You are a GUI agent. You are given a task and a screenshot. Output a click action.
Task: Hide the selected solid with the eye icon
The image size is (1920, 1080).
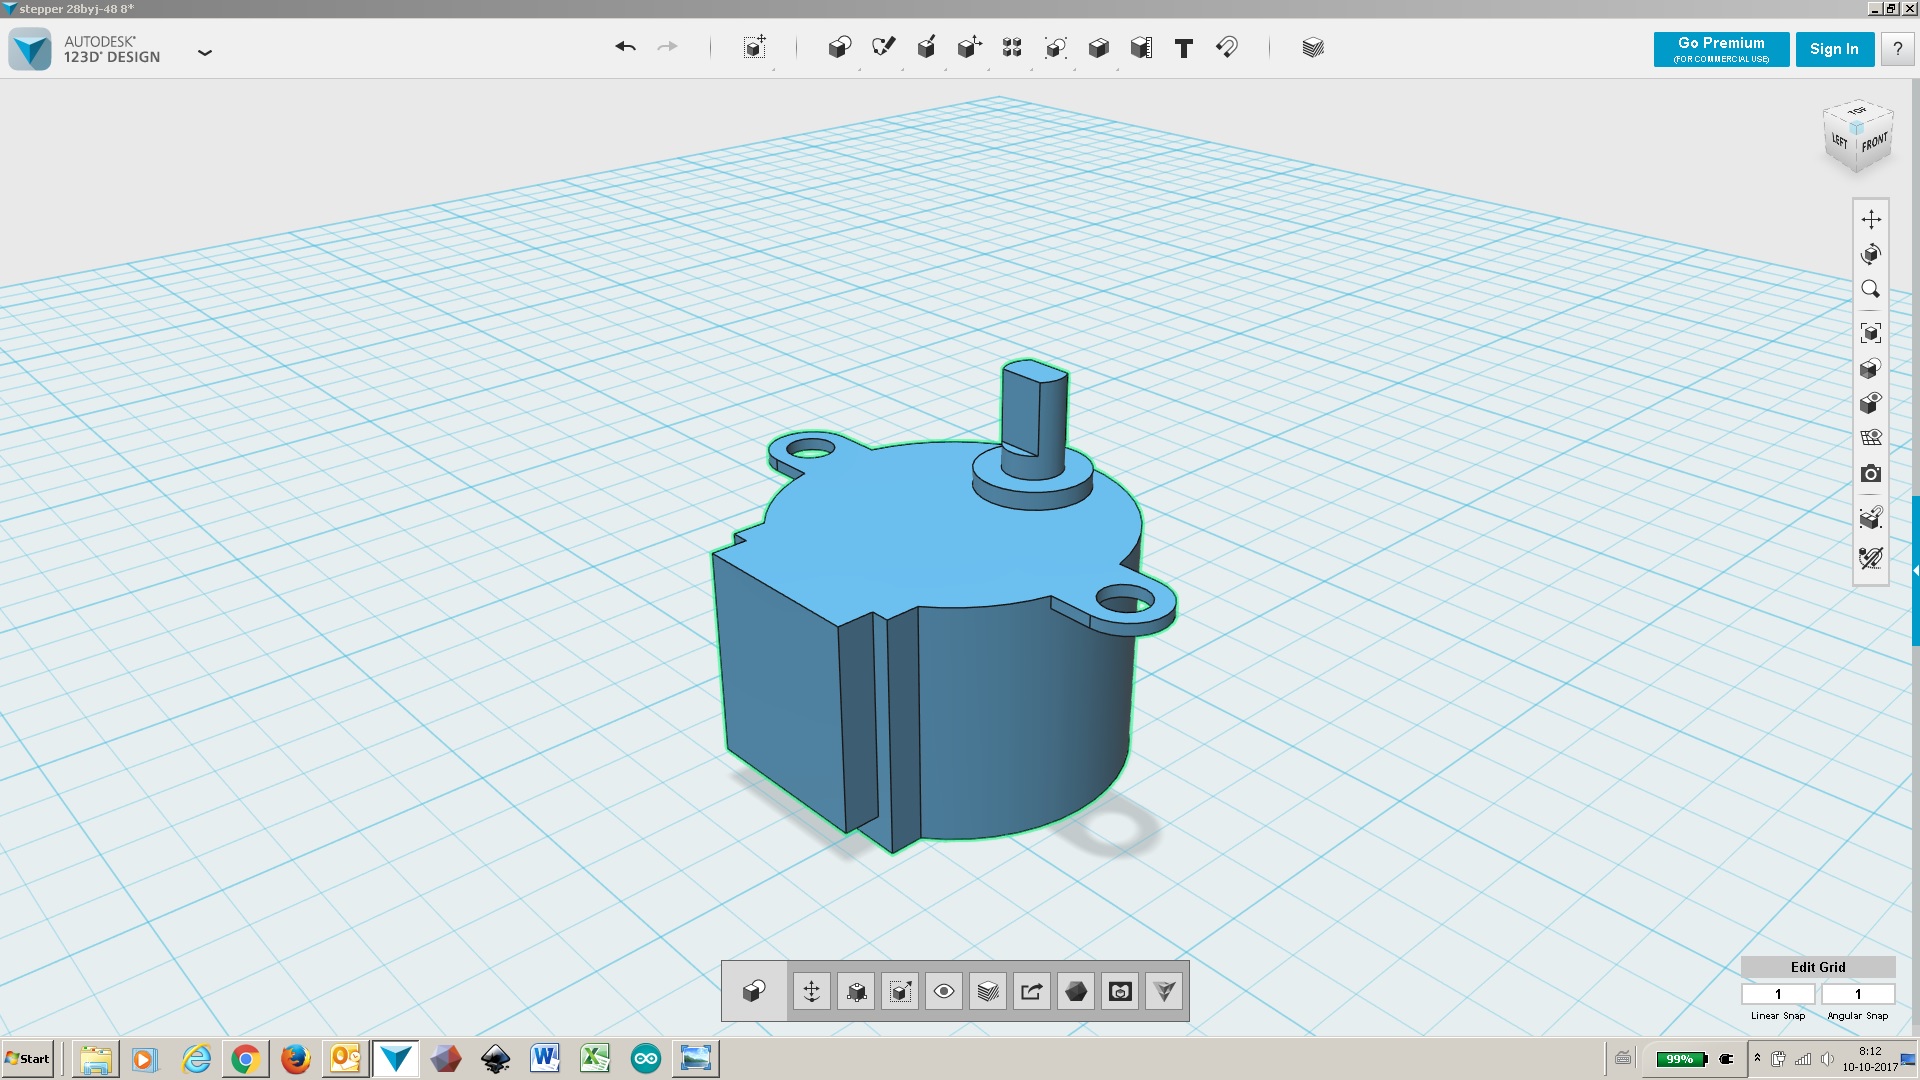point(944,992)
